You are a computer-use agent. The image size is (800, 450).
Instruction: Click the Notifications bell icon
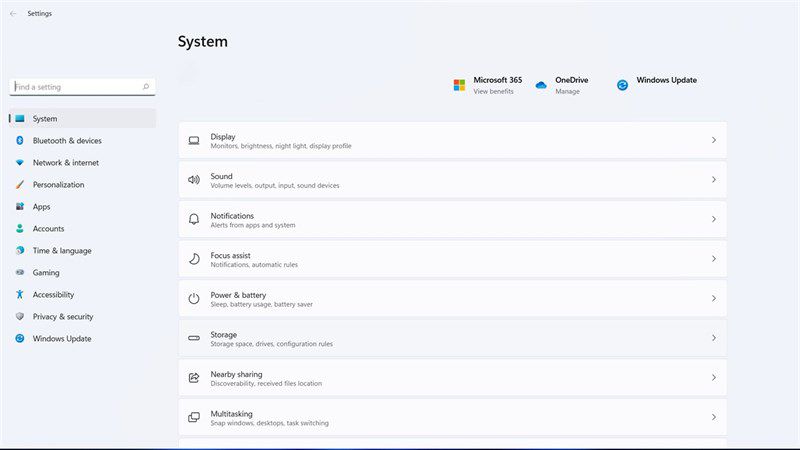(x=194, y=219)
